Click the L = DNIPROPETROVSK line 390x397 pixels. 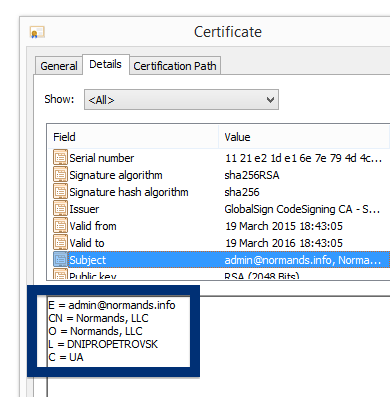point(103,344)
